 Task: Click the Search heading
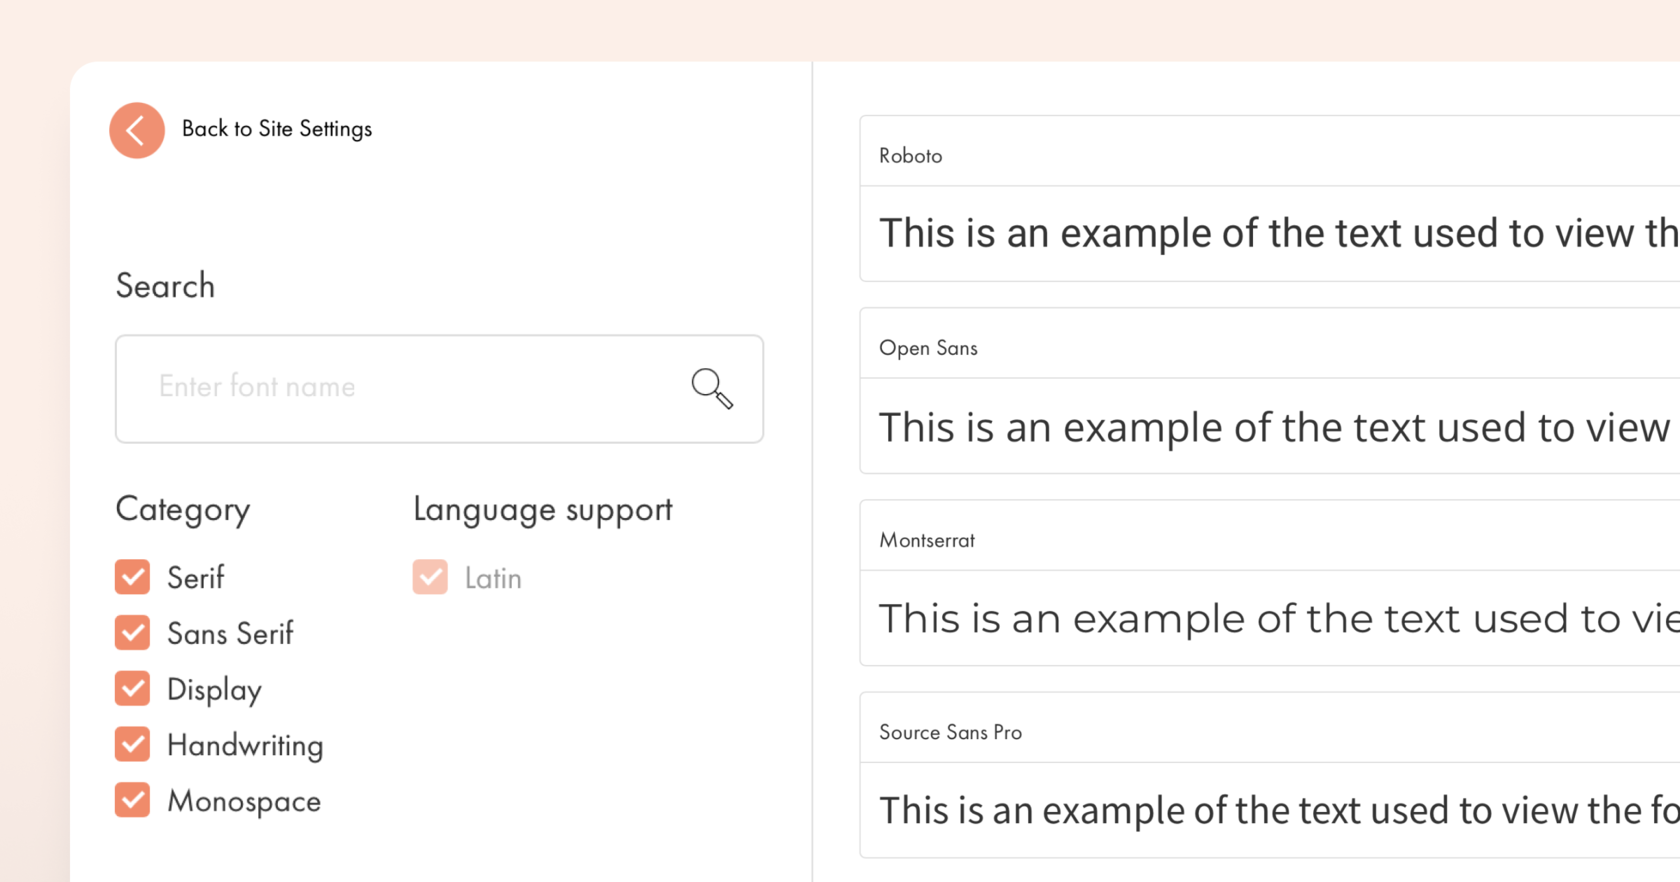pyautogui.click(x=165, y=286)
